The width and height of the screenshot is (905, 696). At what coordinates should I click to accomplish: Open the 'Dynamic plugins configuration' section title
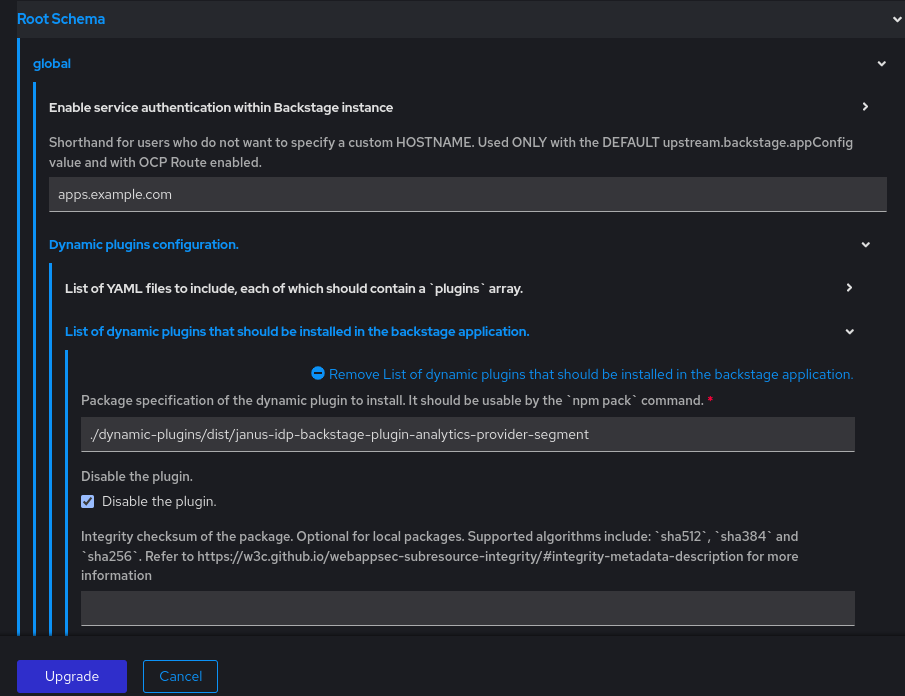tap(143, 244)
